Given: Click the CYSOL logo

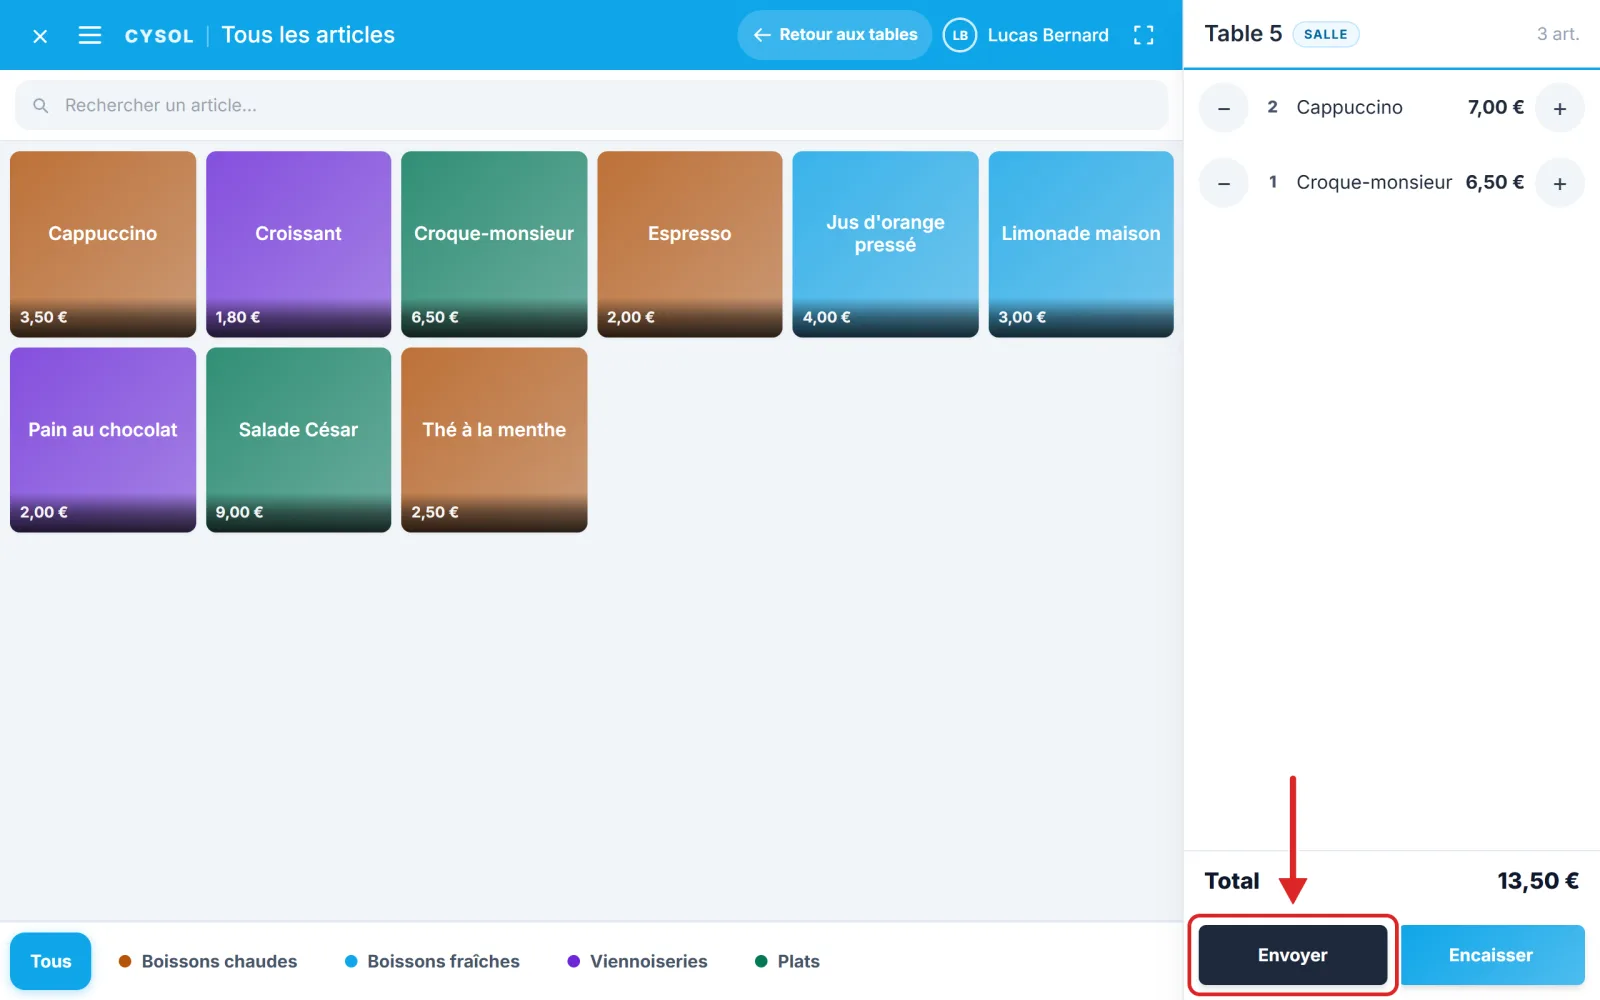Looking at the screenshot, I should pos(159,36).
